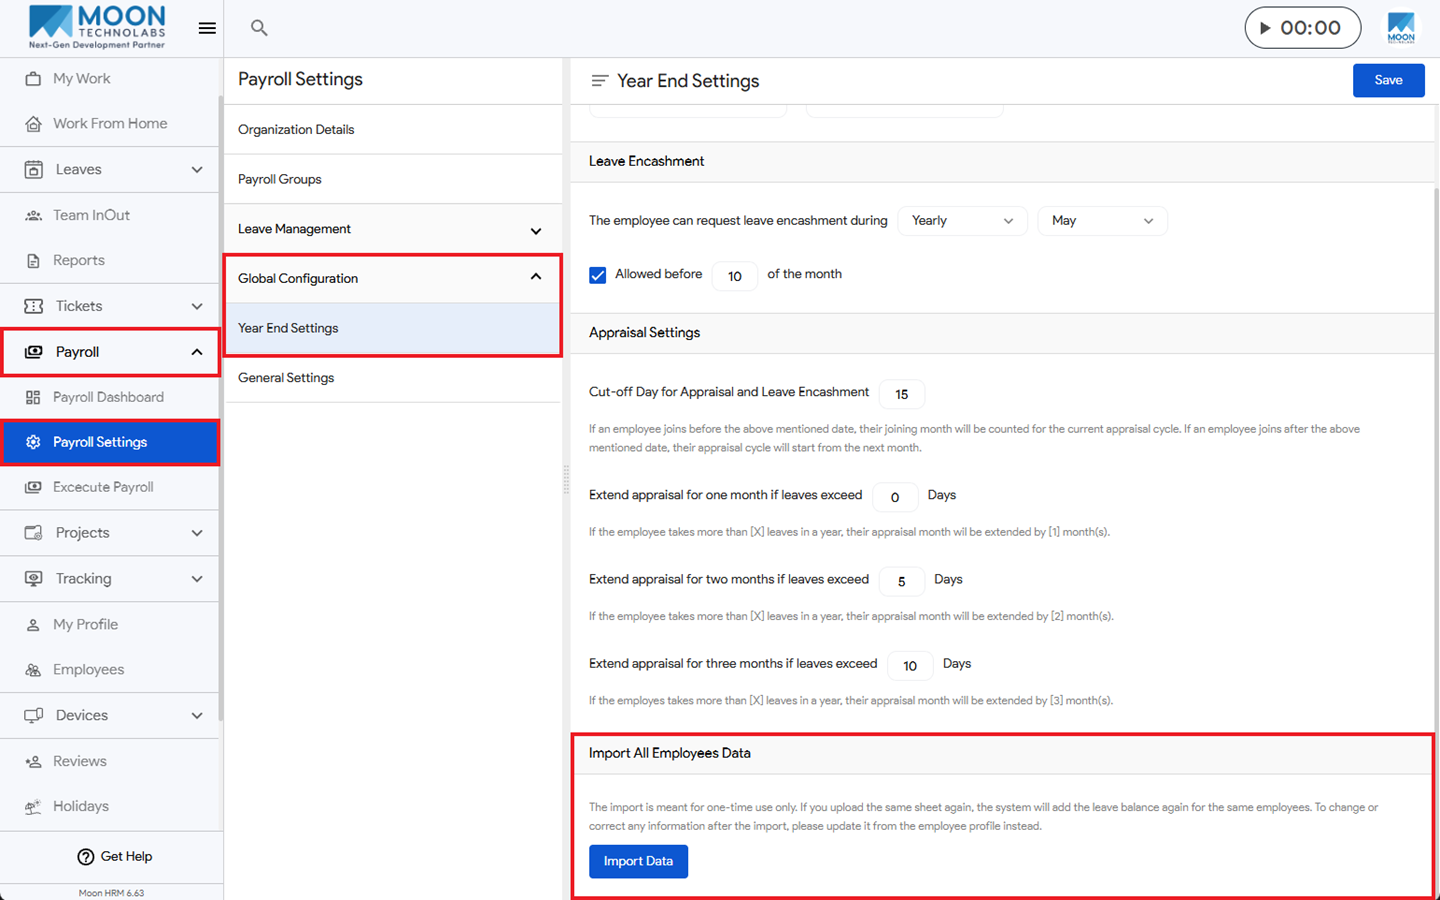
Task: Click the left sidebar scrollbar
Action: pyautogui.click(x=221, y=408)
